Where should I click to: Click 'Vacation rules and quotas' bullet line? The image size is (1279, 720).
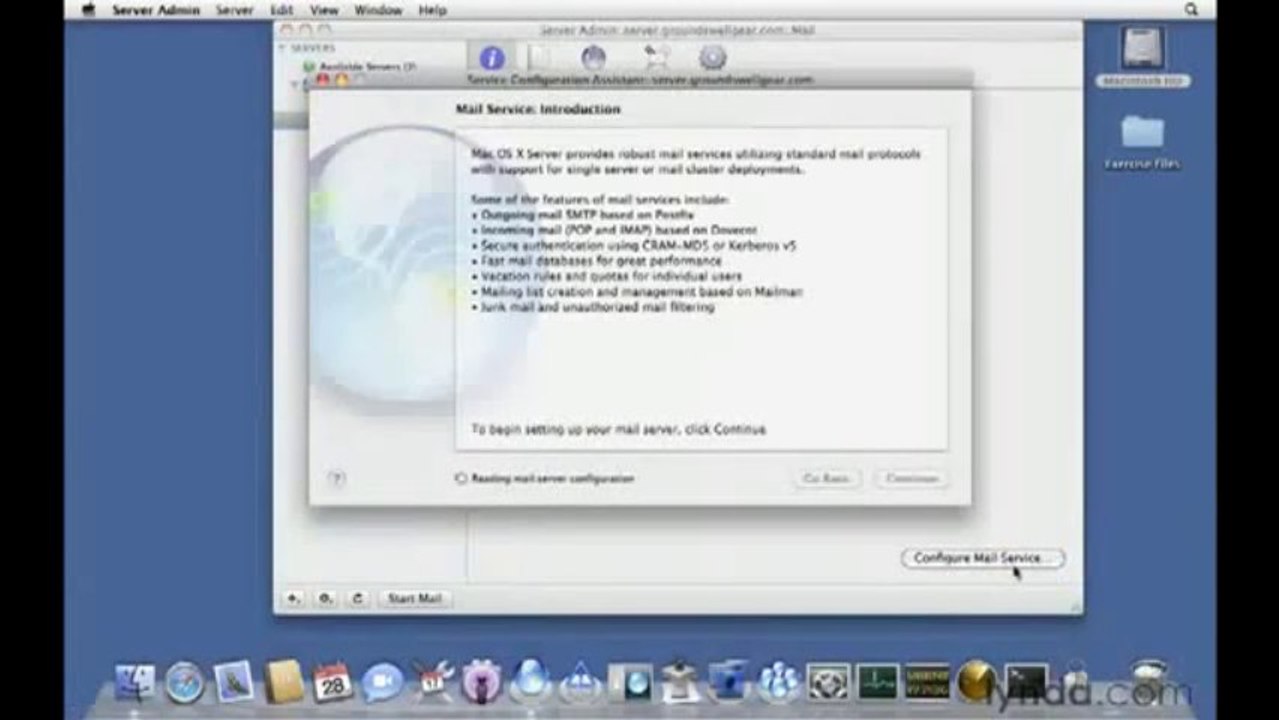[606, 275]
